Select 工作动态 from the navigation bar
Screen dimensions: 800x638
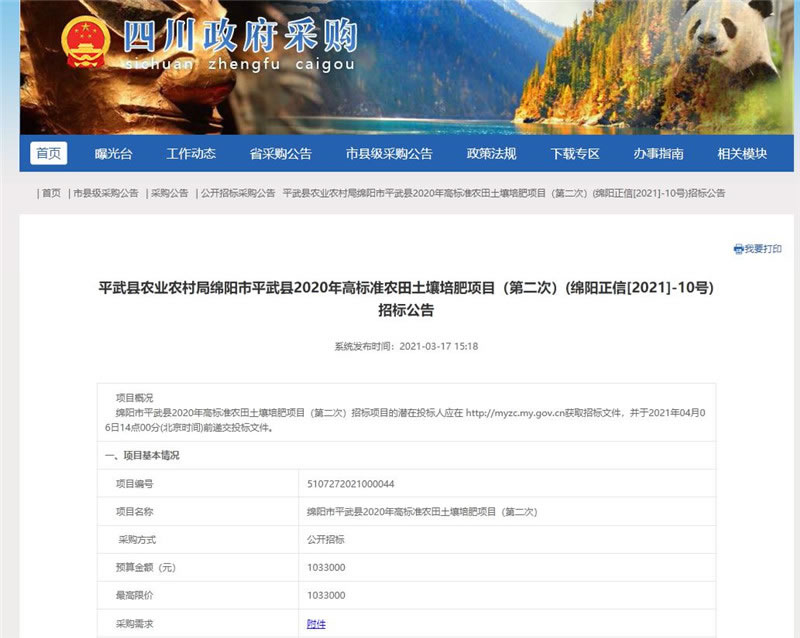(x=191, y=154)
